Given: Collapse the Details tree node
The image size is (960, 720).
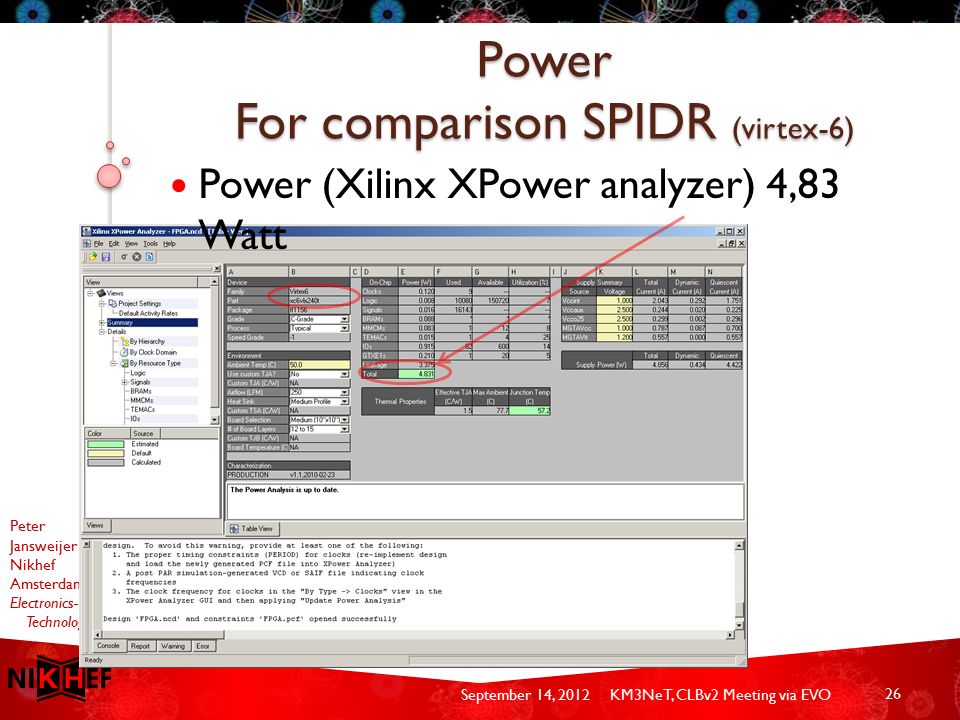Looking at the screenshot, I should click(x=102, y=332).
